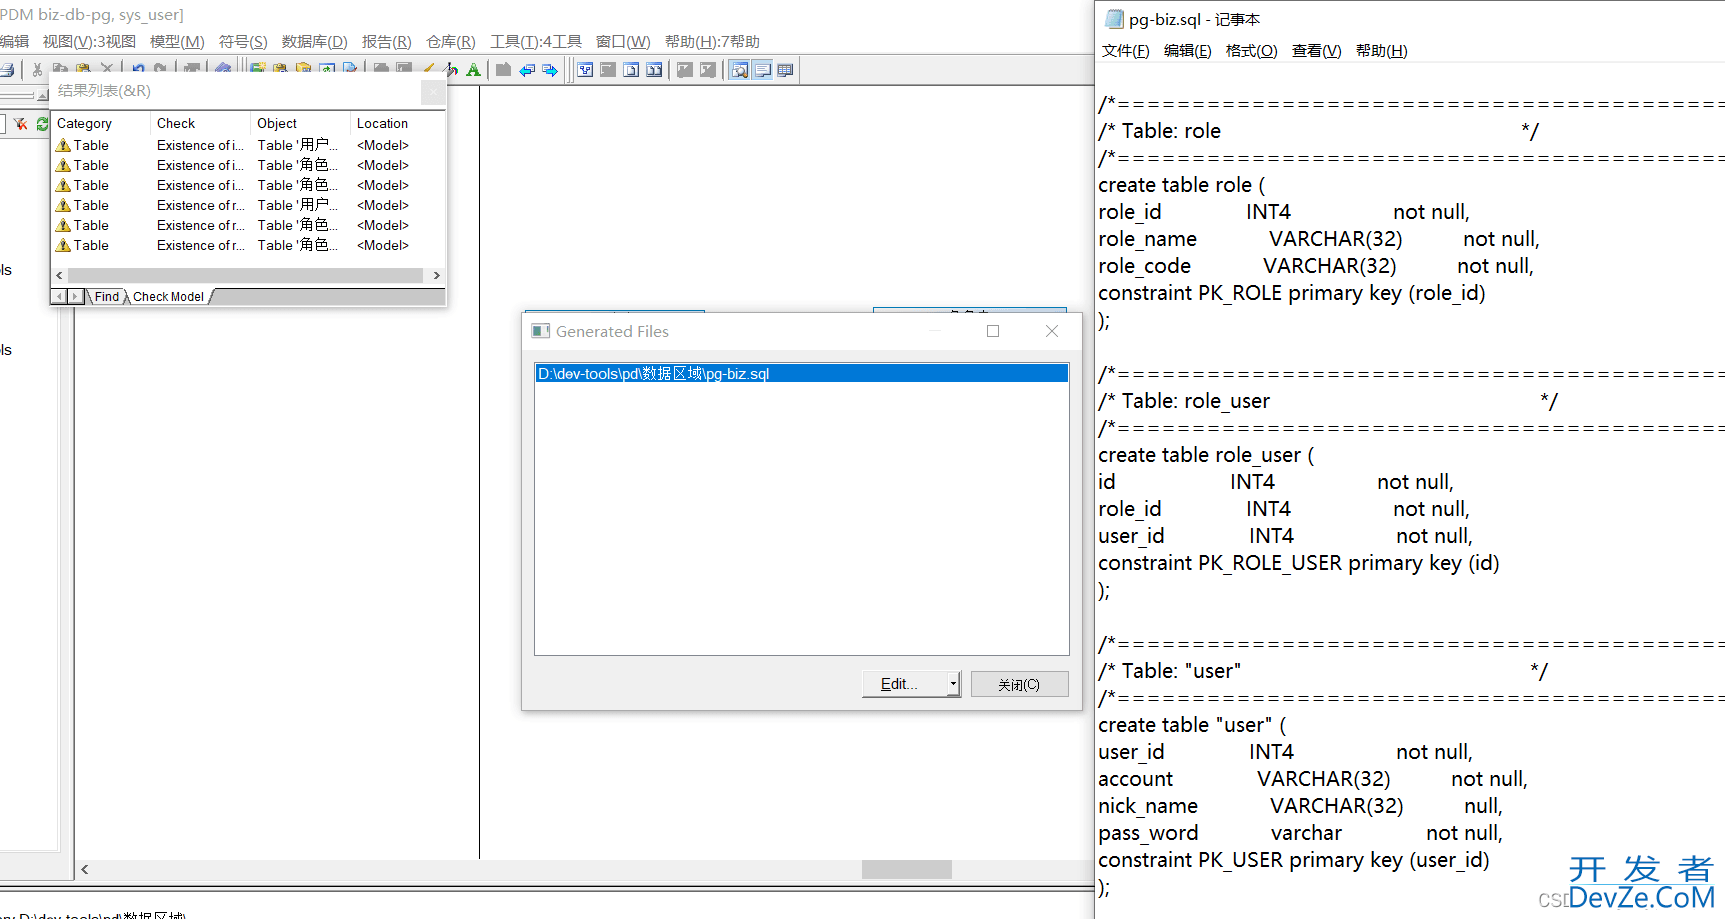Open the 帮助(H) menu in Notepad
Viewport: 1725px width, 919px height.
[1381, 51]
